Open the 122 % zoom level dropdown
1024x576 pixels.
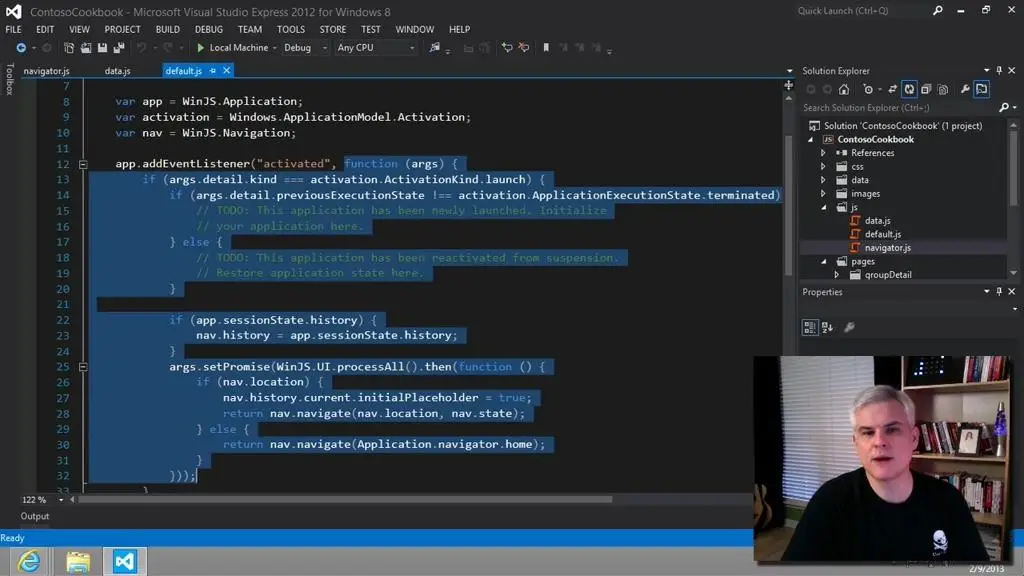coord(61,500)
